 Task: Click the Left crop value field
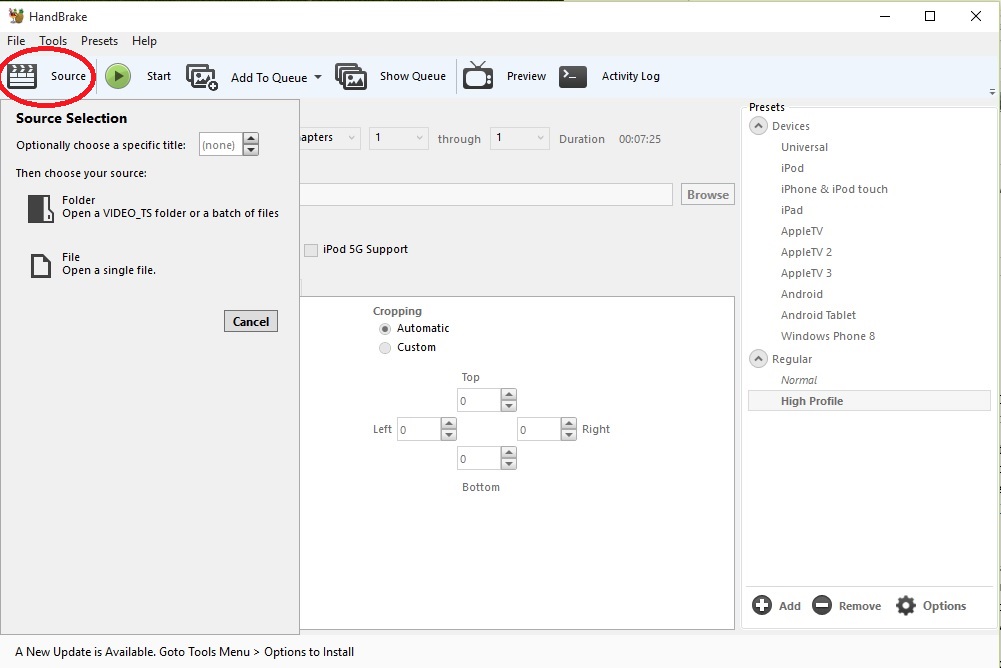coord(419,429)
